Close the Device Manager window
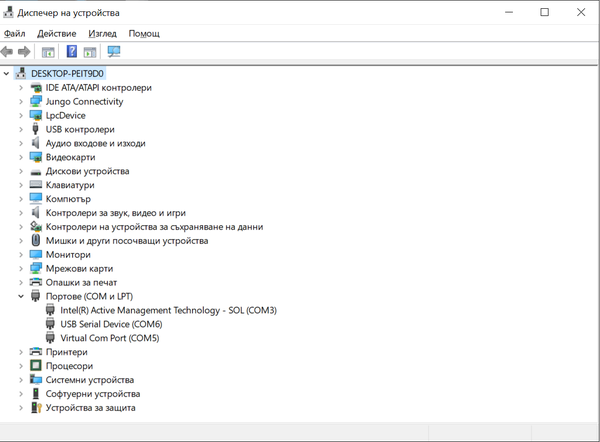 pyautogui.click(x=581, y=12)
